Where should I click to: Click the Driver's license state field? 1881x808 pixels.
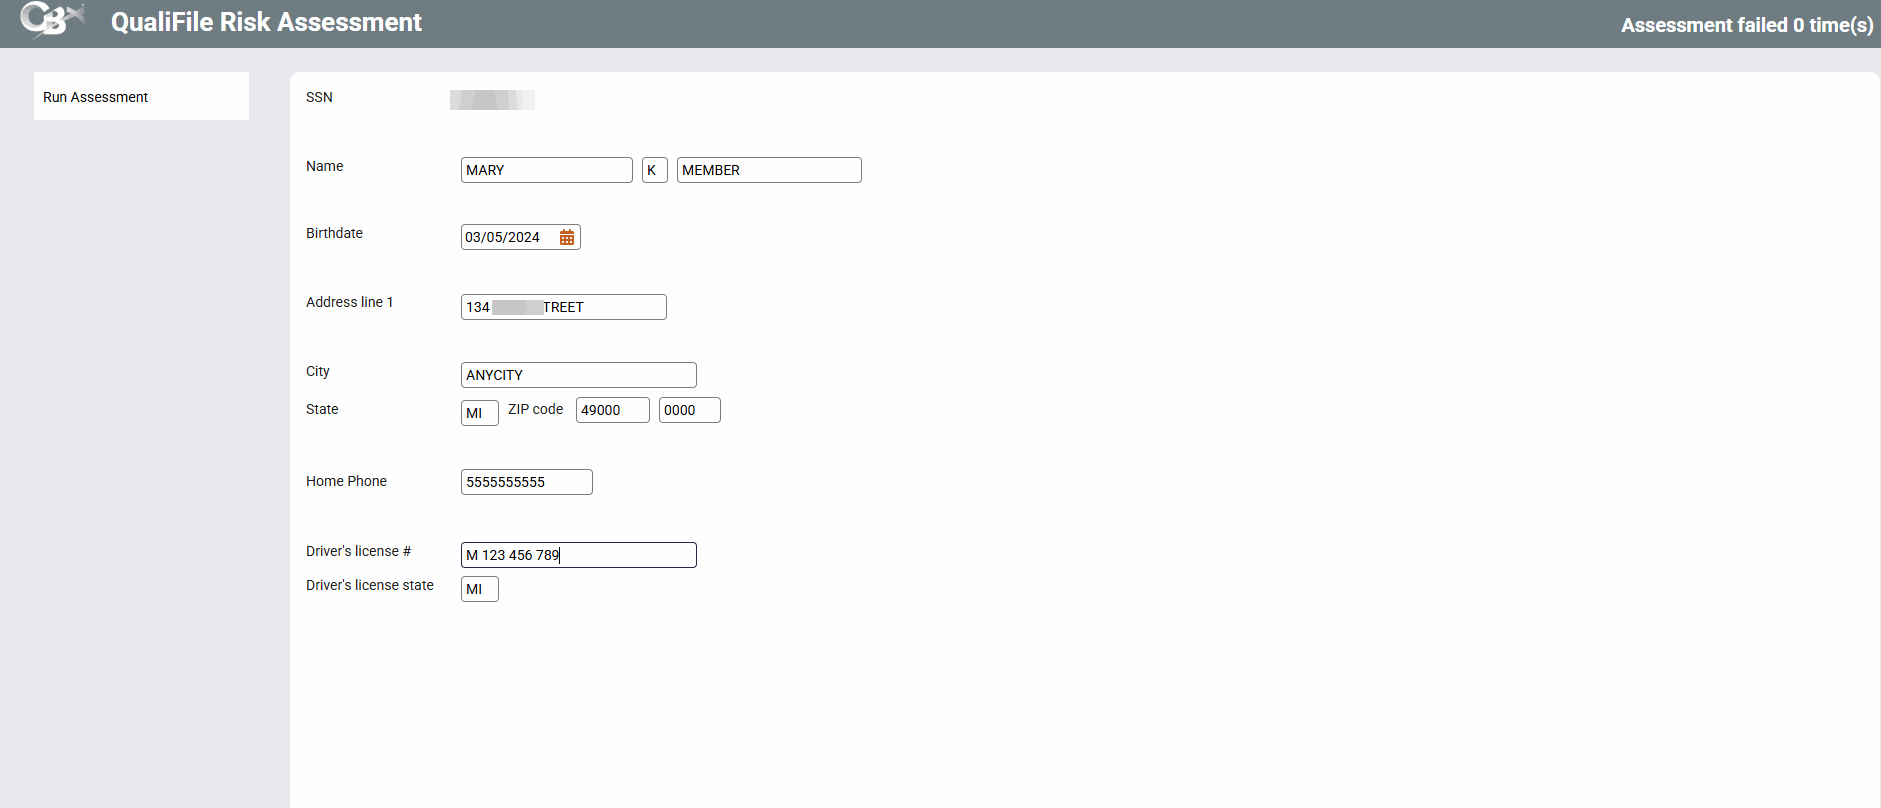click(479, 589)
